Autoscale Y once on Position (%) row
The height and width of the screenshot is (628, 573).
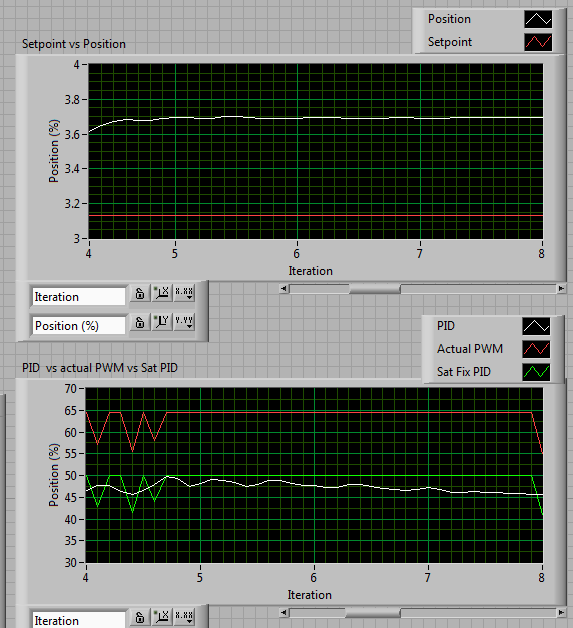(162, 322)
